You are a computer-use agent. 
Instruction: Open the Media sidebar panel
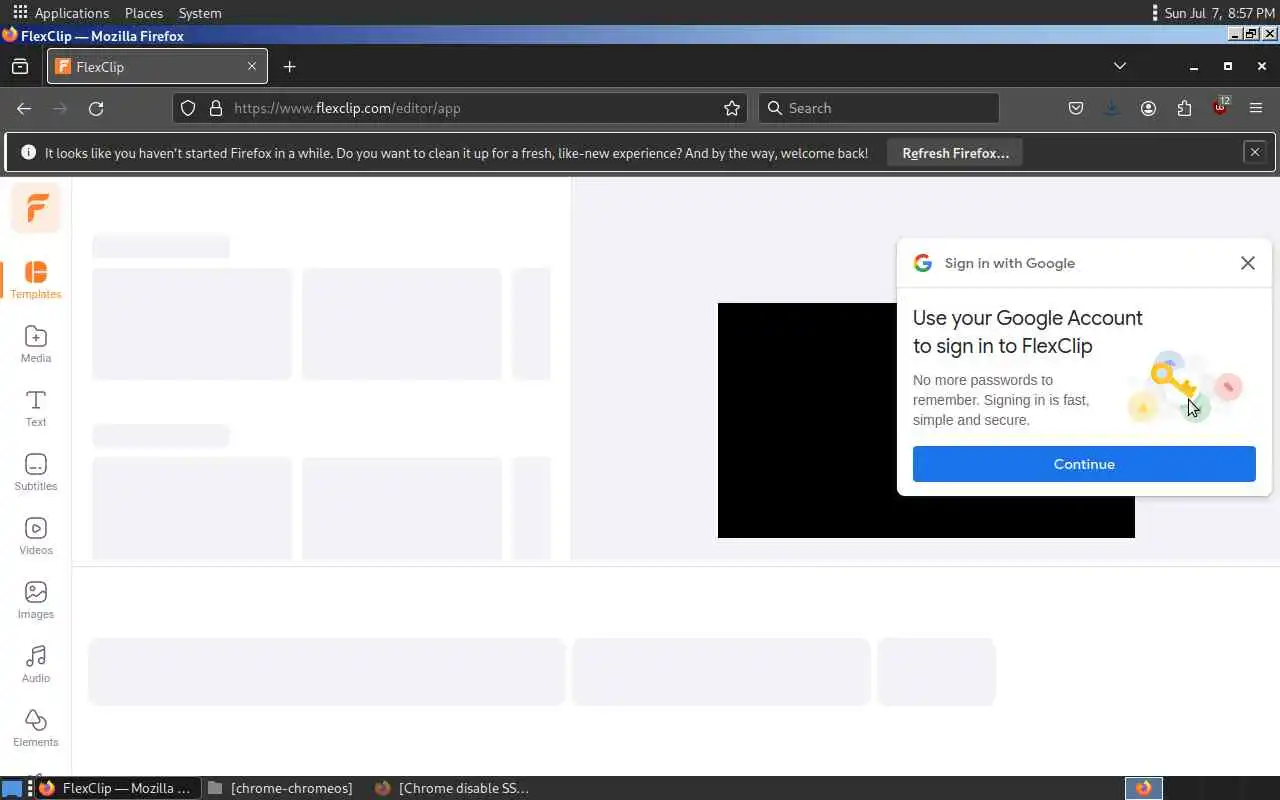click(x=36, y=344)
